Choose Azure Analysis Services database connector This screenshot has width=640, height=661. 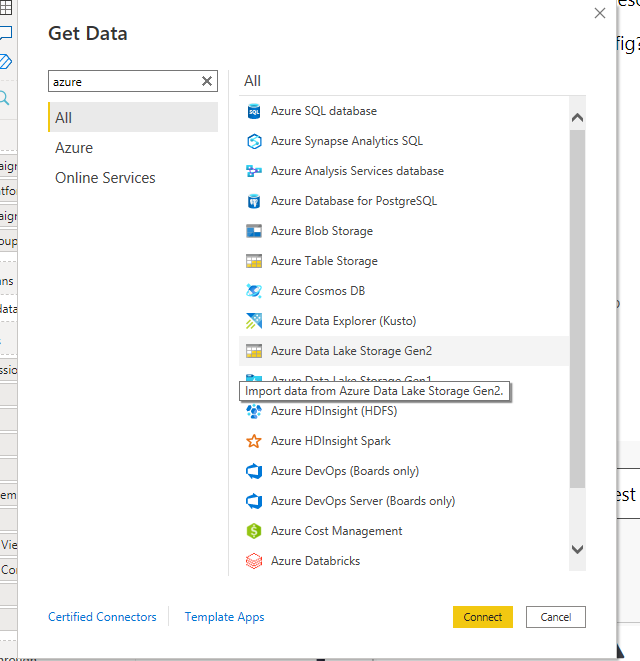[x=404, y=171]
